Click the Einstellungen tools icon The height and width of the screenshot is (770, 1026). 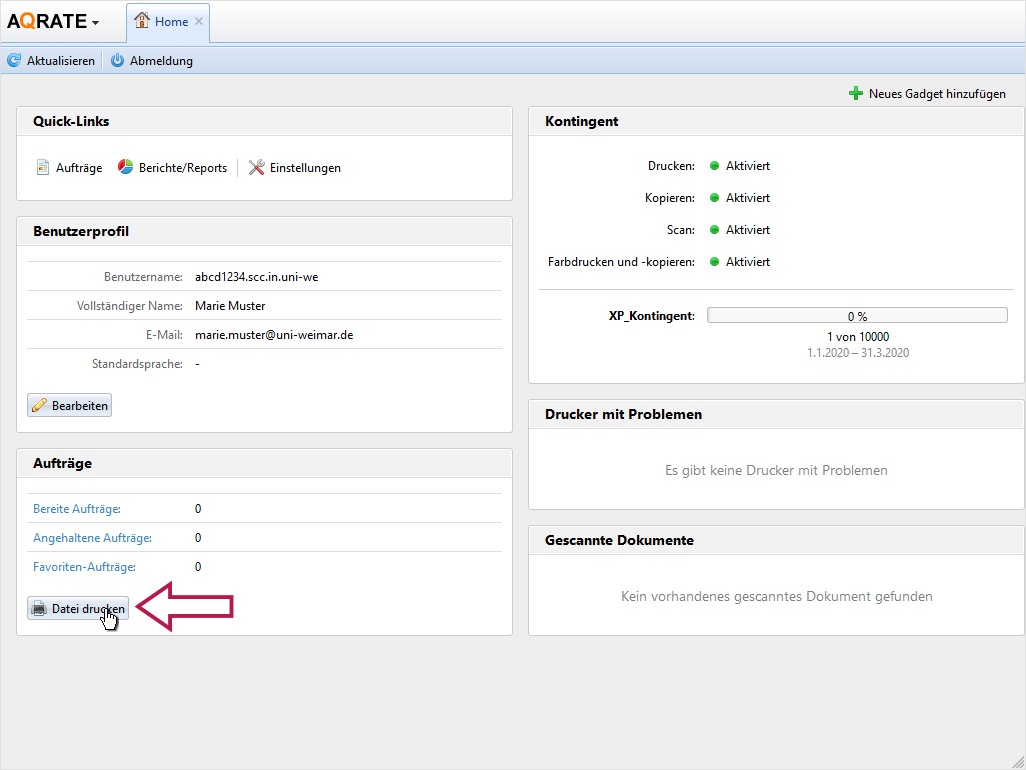click(256, 168)
